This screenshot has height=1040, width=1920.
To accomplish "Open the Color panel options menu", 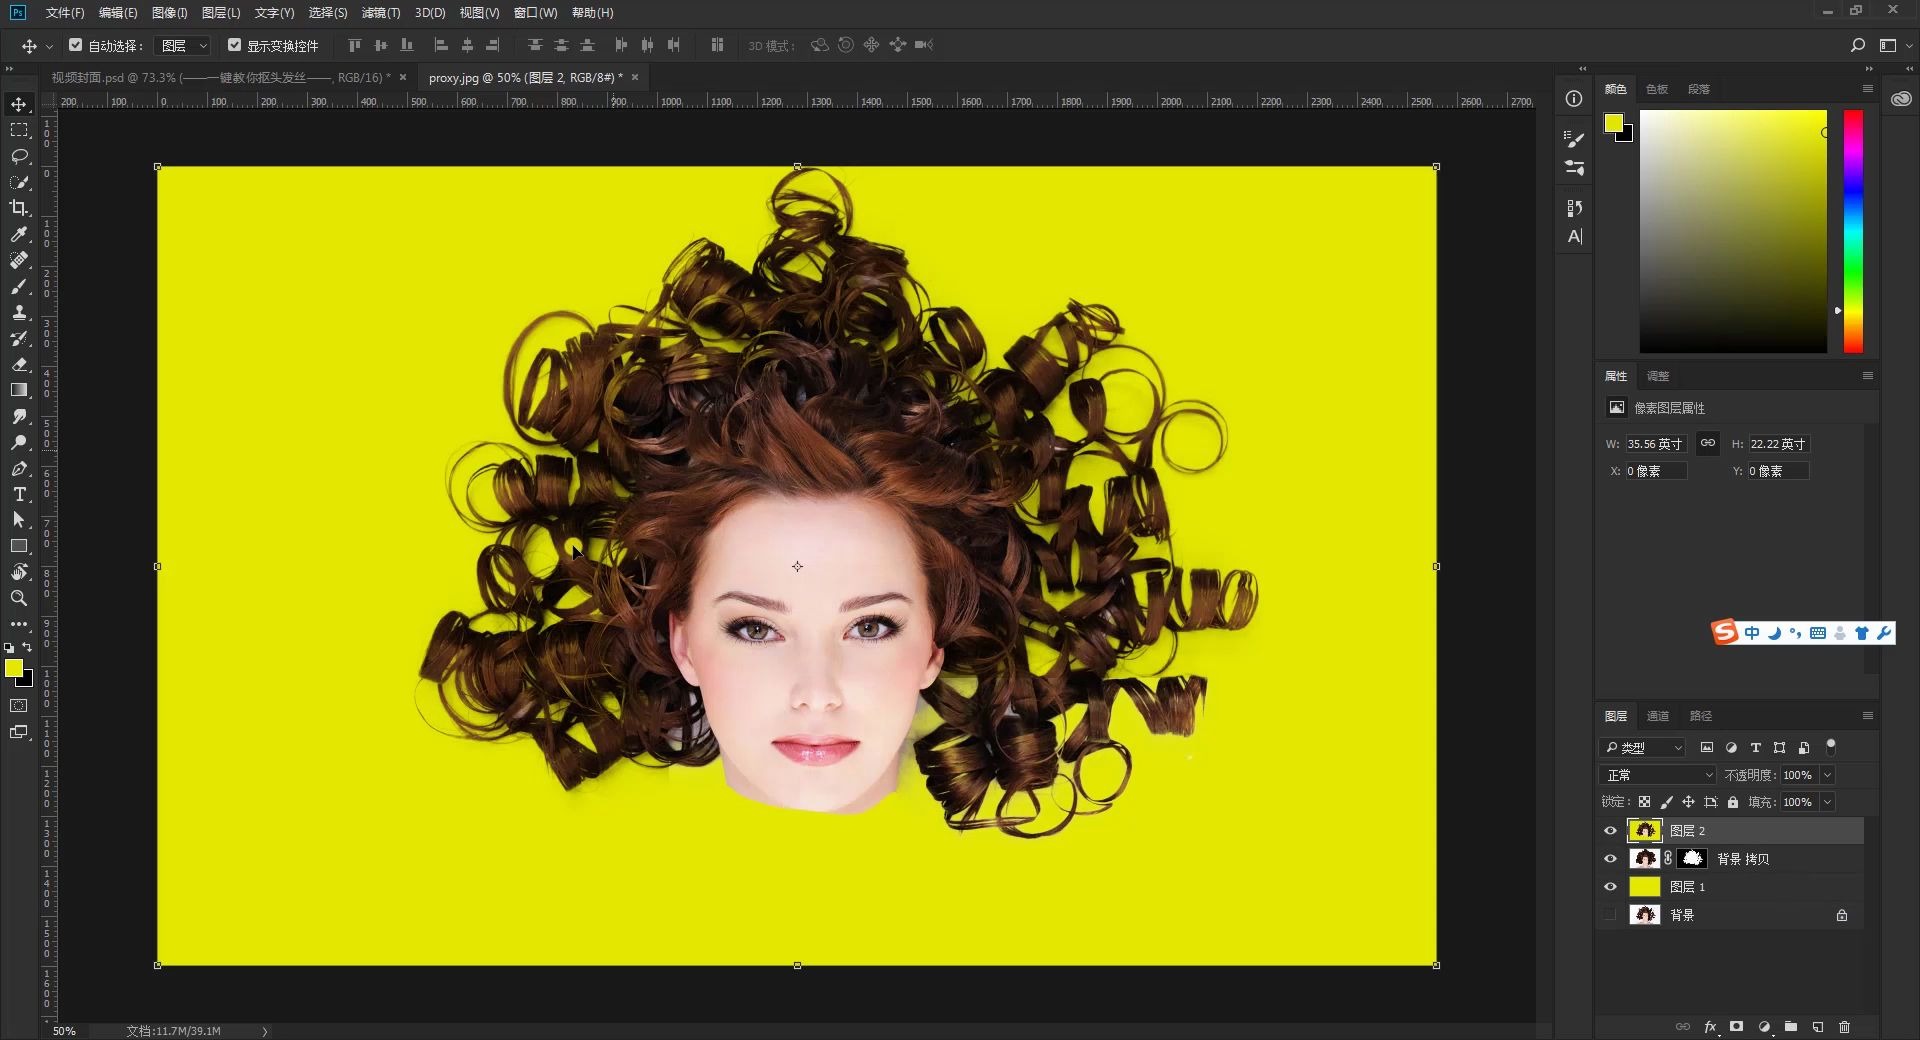I will [1867, 89].
